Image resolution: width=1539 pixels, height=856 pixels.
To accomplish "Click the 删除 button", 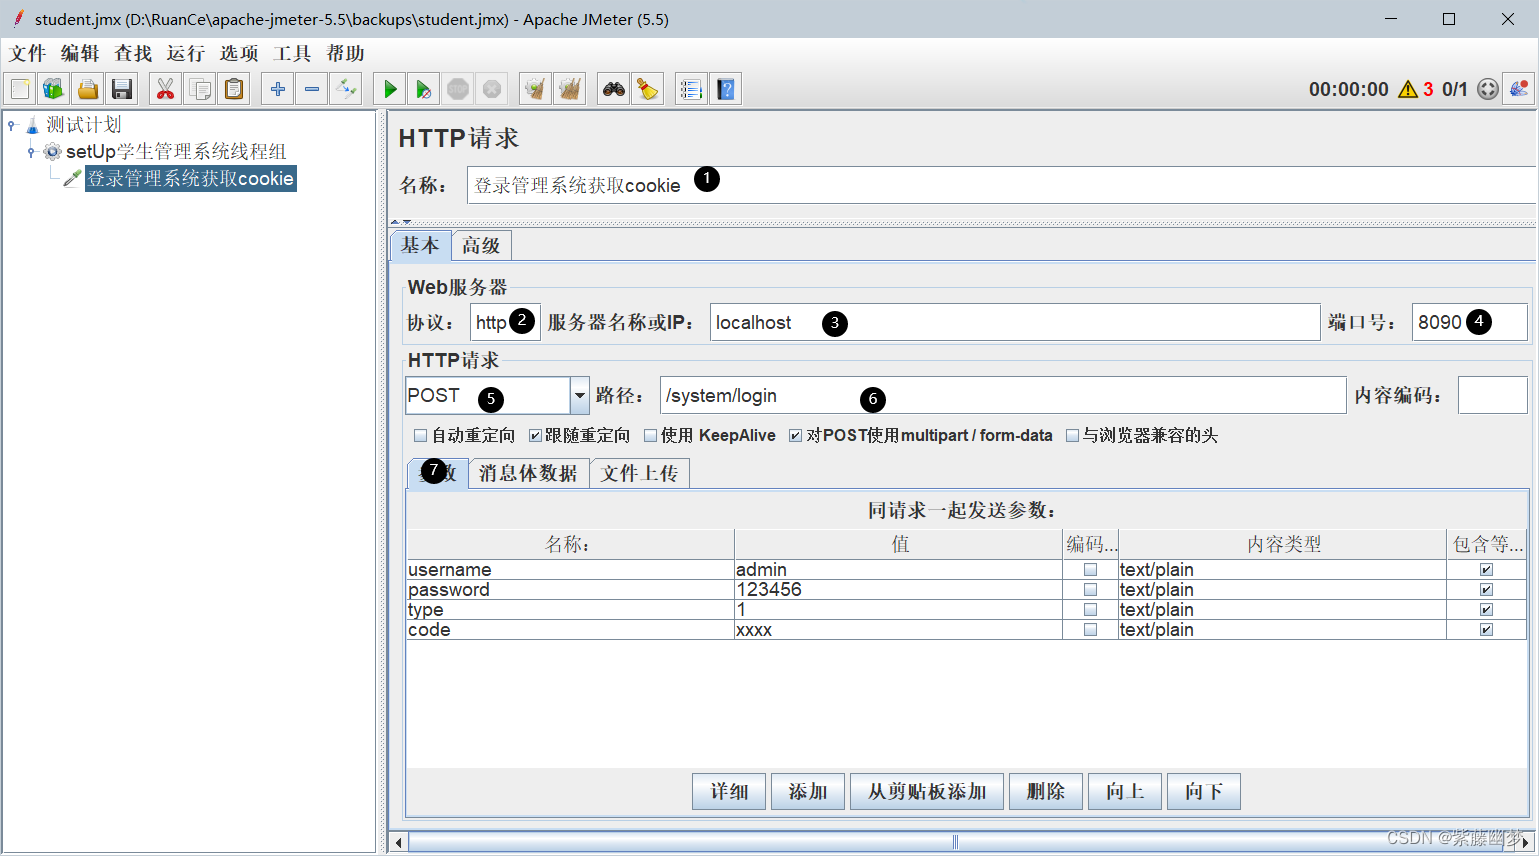I will pos(1046,792).
